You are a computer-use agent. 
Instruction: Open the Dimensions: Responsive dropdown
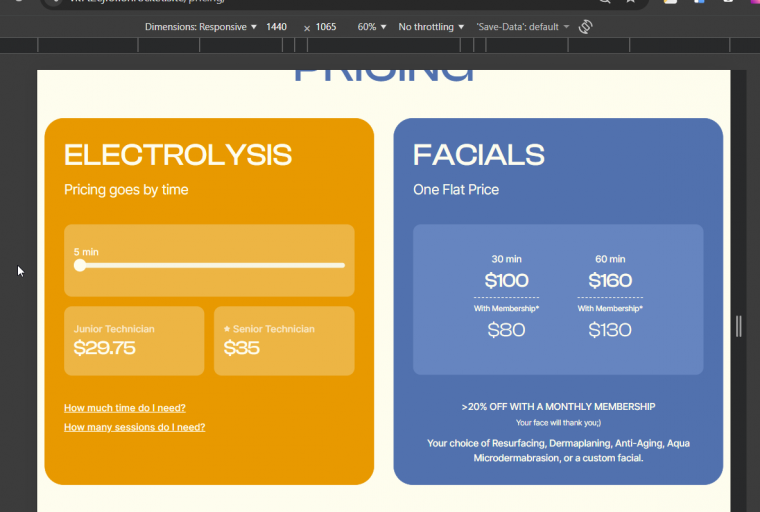pos(201,27)
